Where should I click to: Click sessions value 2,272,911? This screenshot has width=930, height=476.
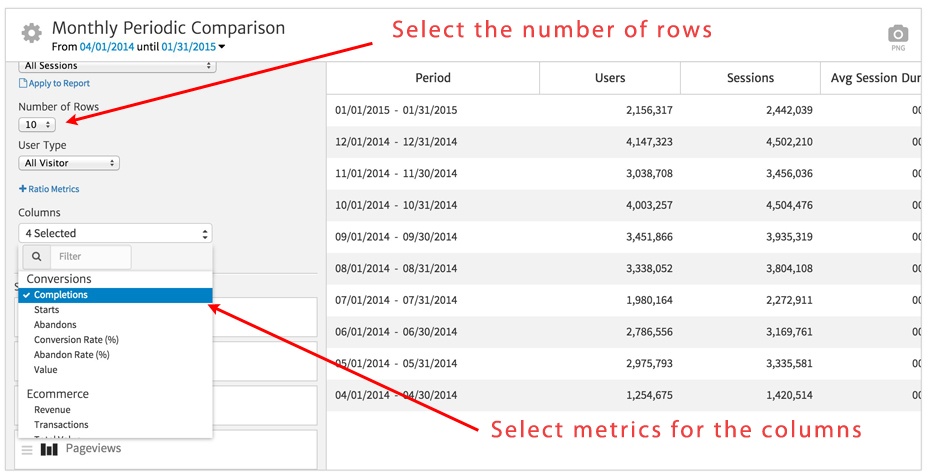[x=789, y=301]
